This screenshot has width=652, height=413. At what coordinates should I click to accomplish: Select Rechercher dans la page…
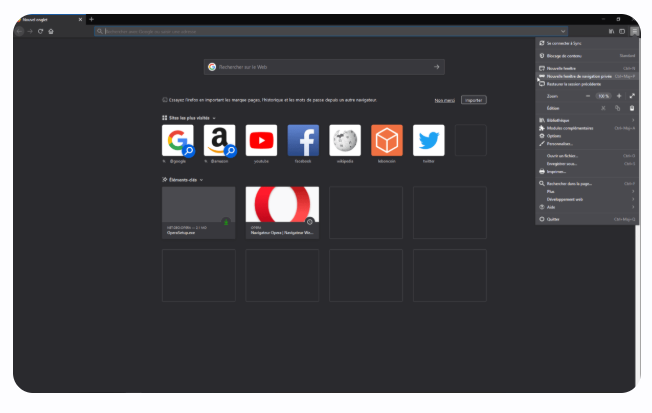[587, 183]
